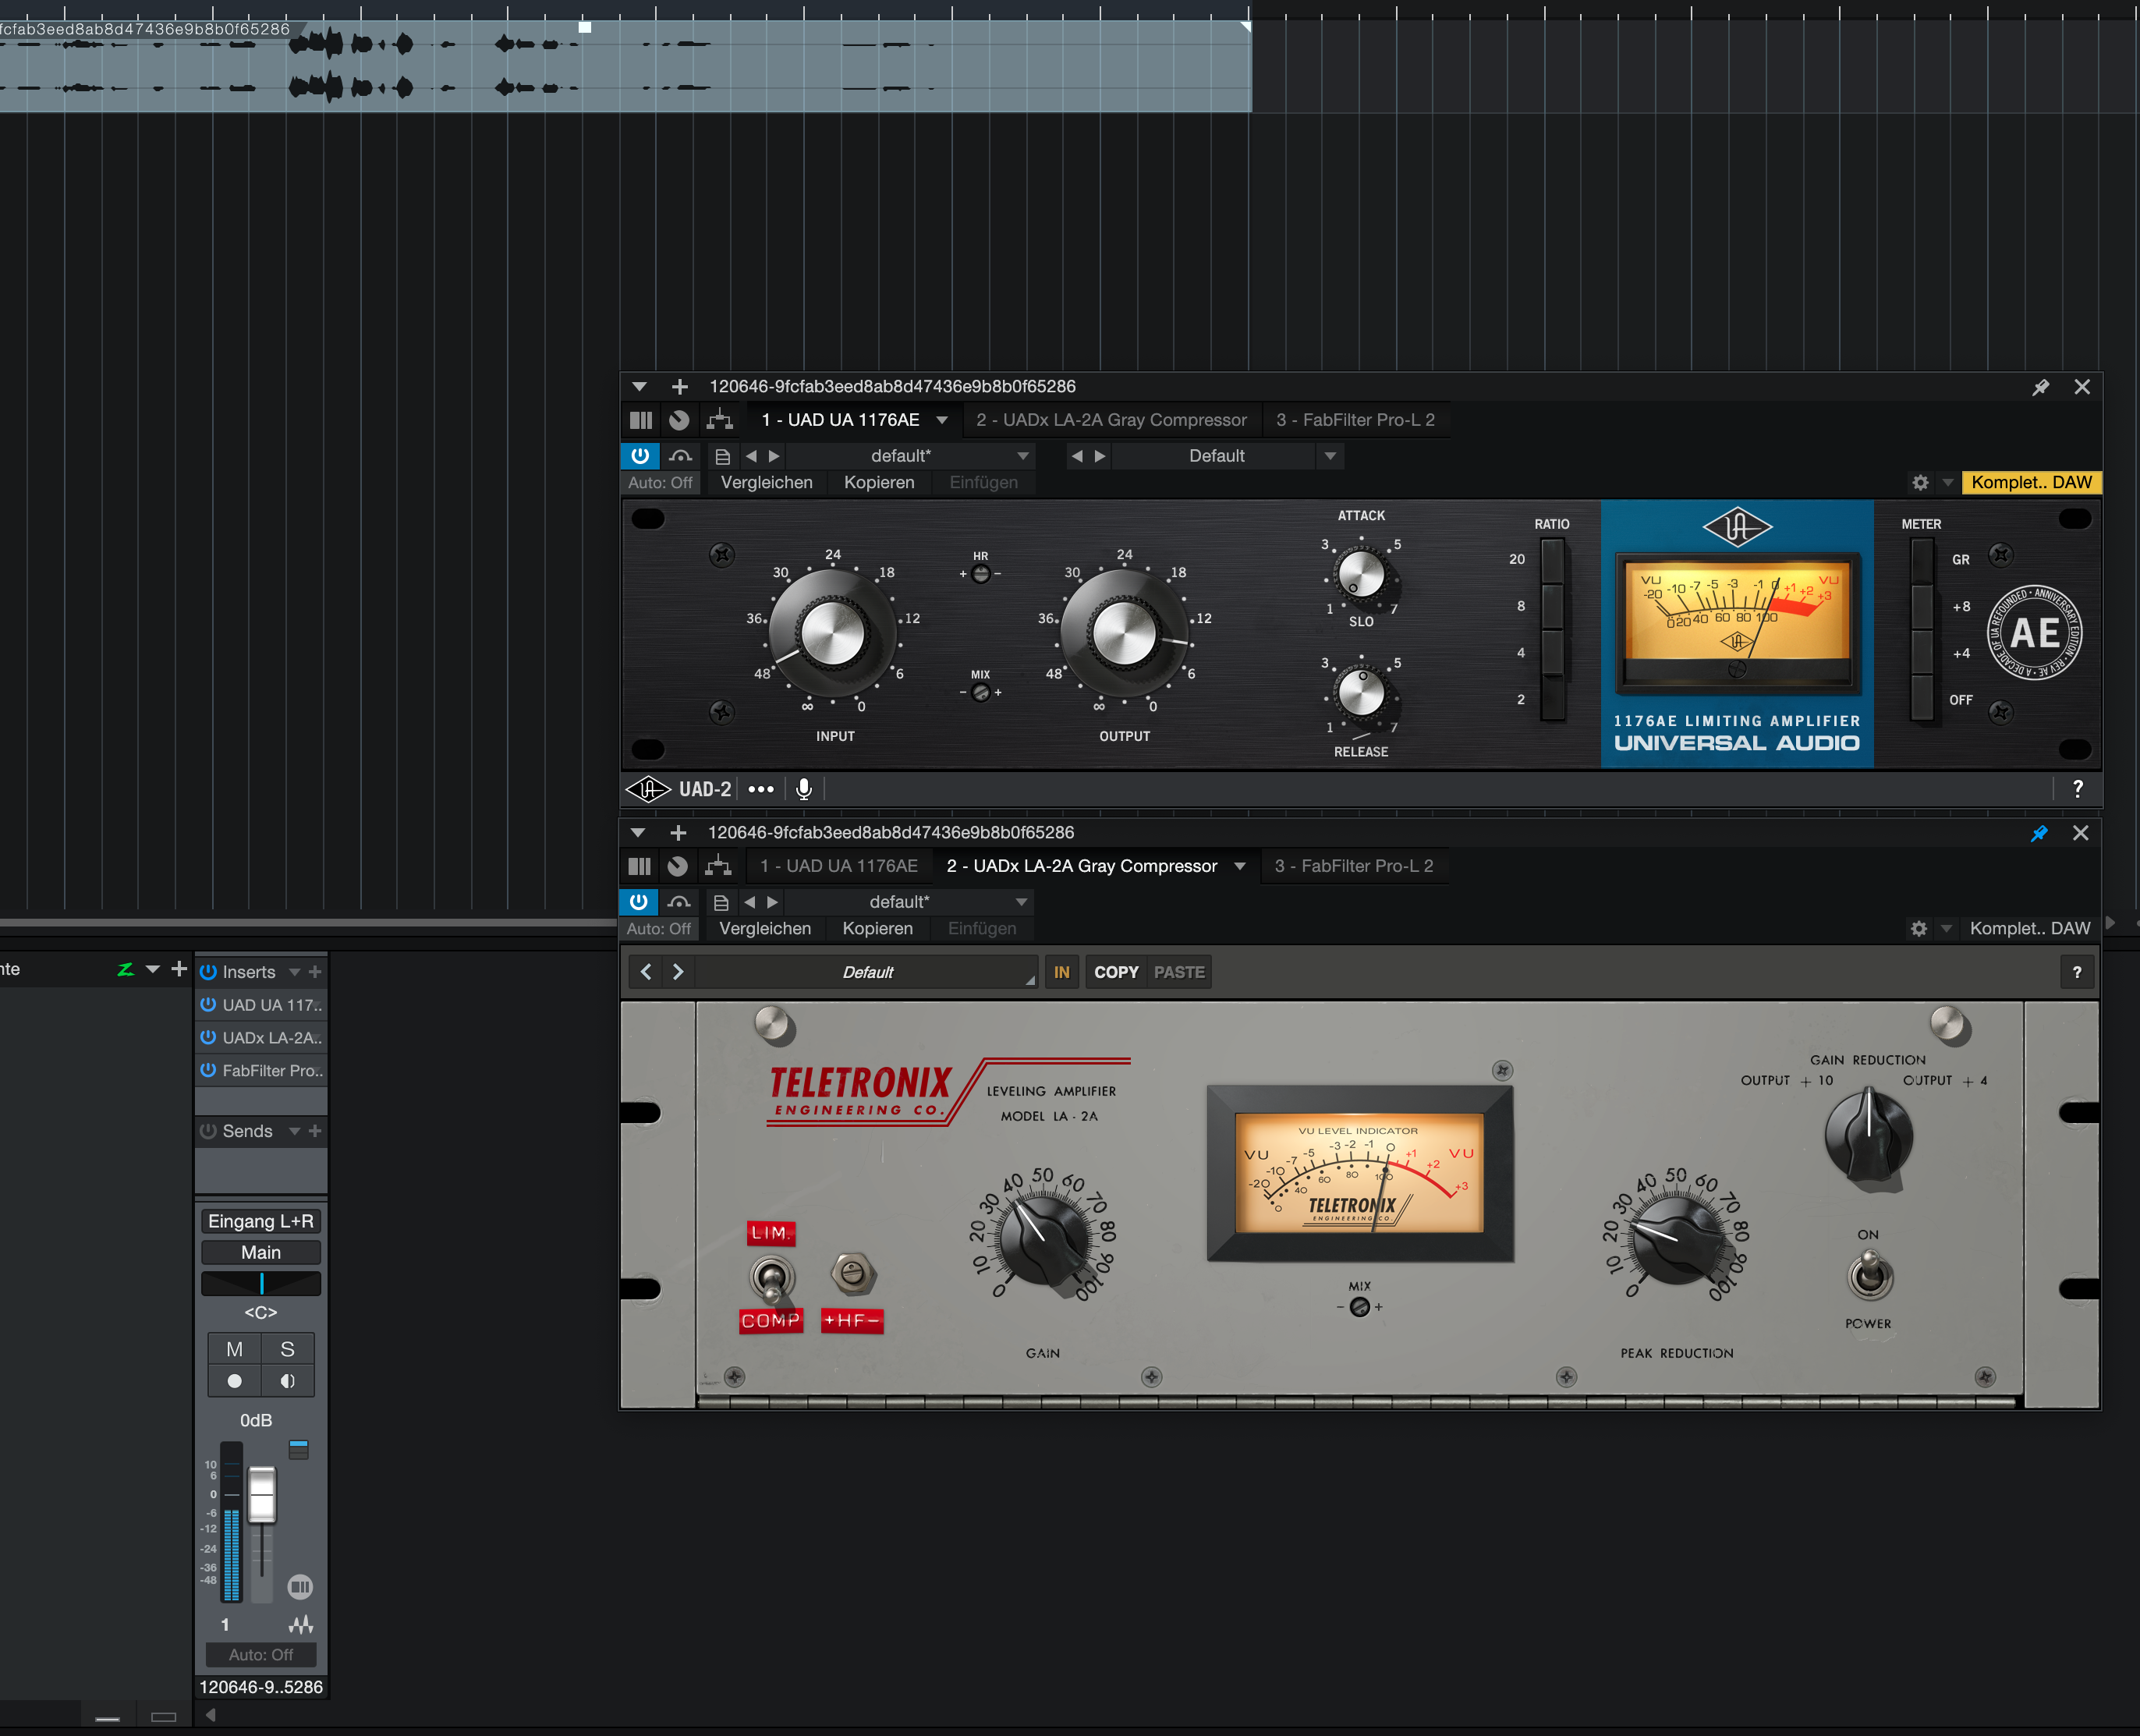Bypass the UAD UA 1176AE plugin power button
This screenshot has width=2140, height=1736.
pos(640,456)
